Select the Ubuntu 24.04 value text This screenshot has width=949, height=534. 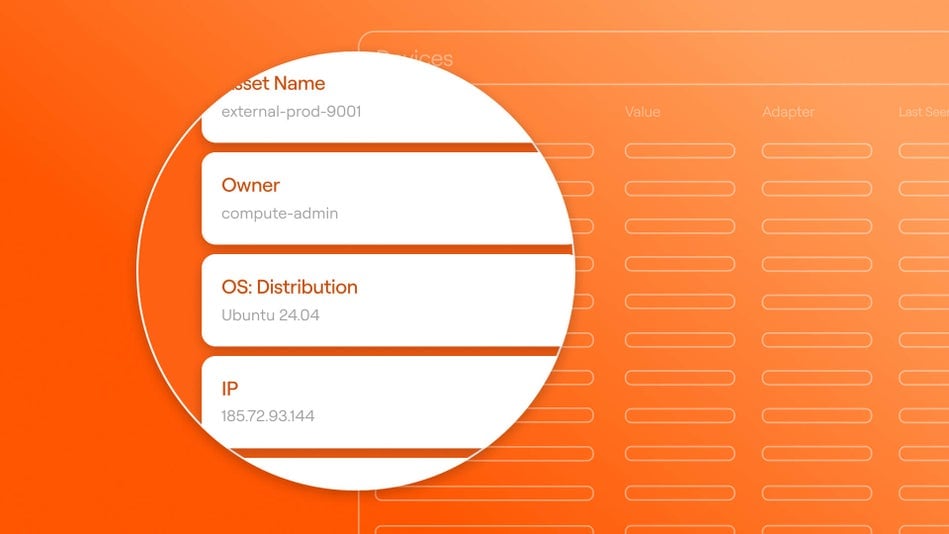270,315
